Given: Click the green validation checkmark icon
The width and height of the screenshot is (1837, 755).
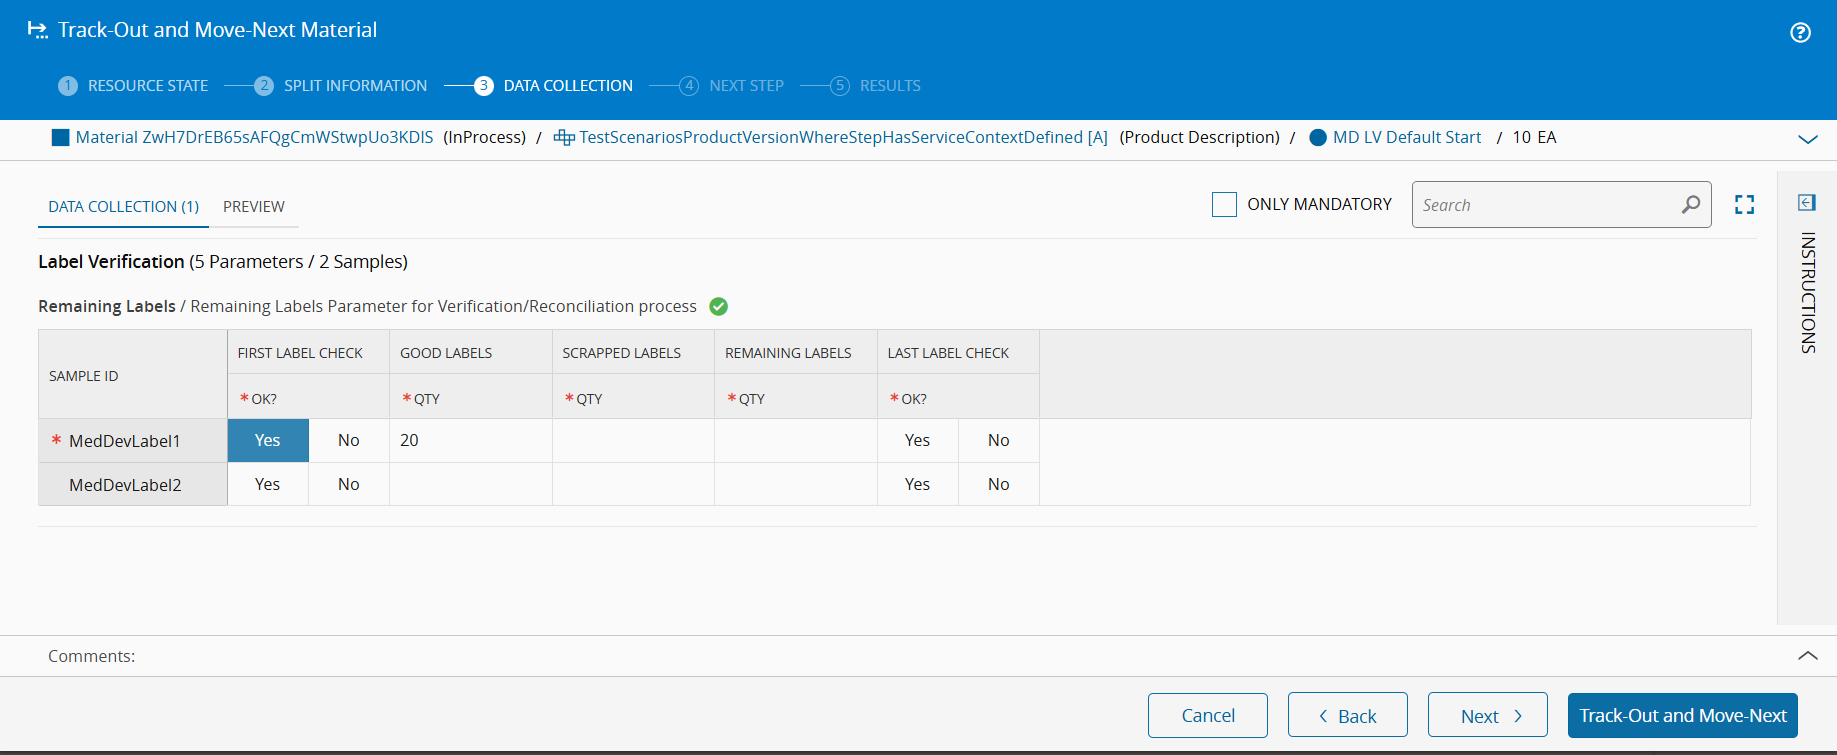Looking at the screenshot, I should click(718, 306).
